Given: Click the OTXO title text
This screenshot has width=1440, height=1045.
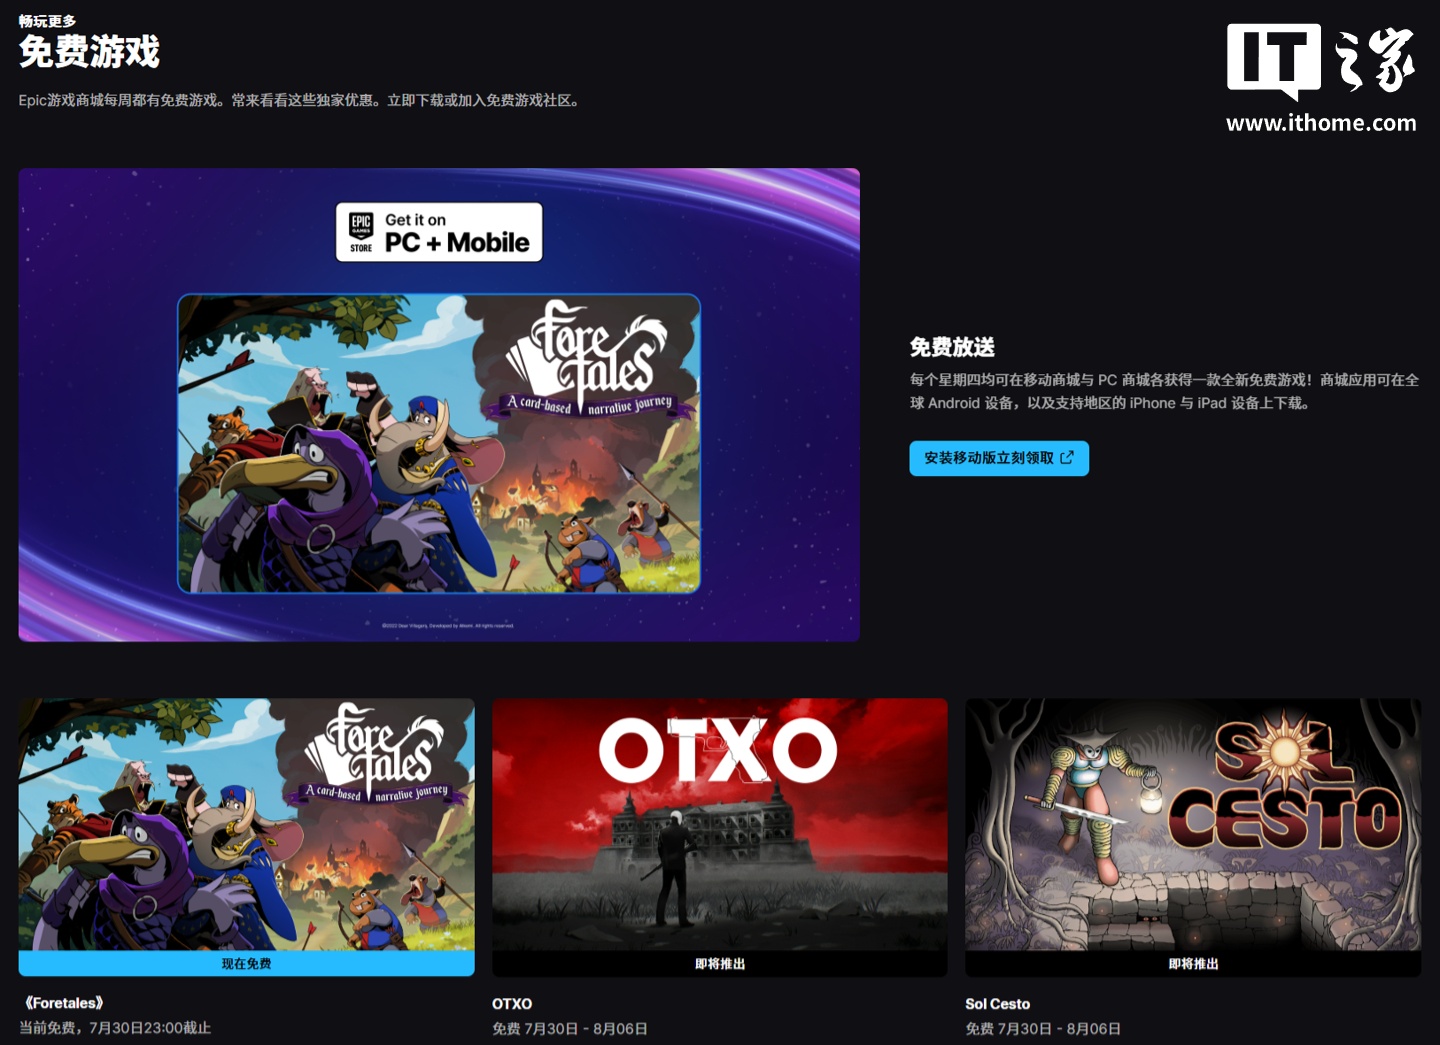Looking at the screenshot, I should tap(512, 1004).
